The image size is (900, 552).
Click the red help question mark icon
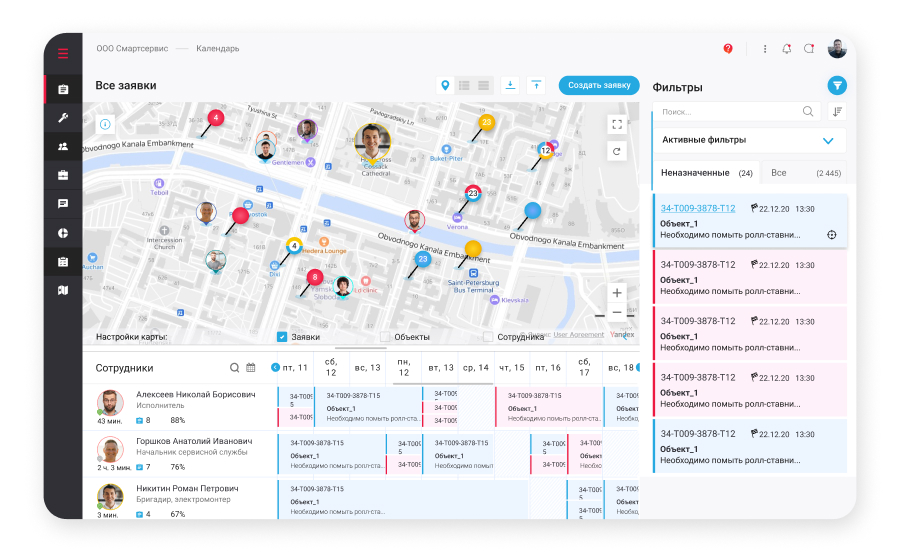(x=728, y=49)
